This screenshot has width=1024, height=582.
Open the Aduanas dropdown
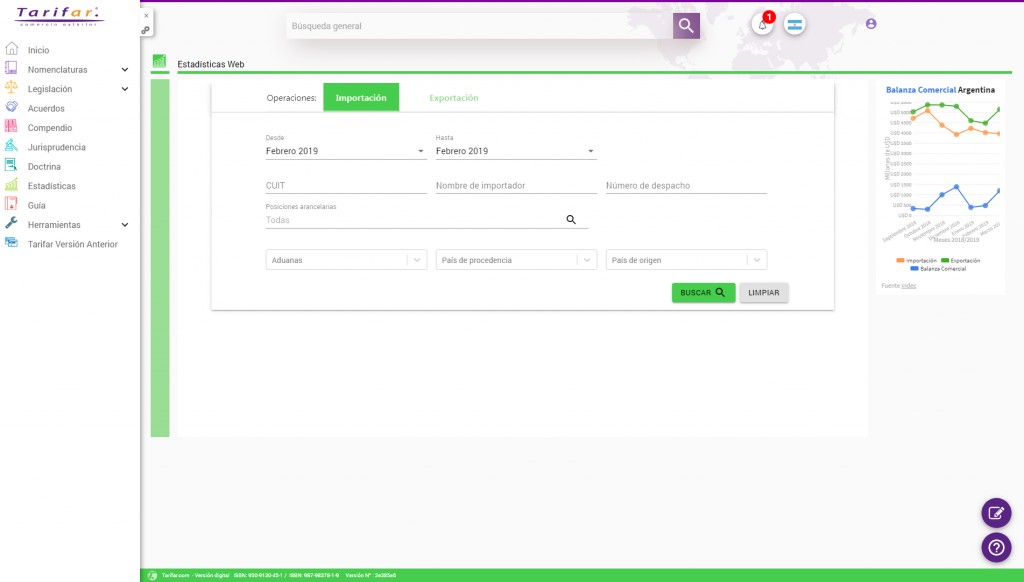point(346,260)
